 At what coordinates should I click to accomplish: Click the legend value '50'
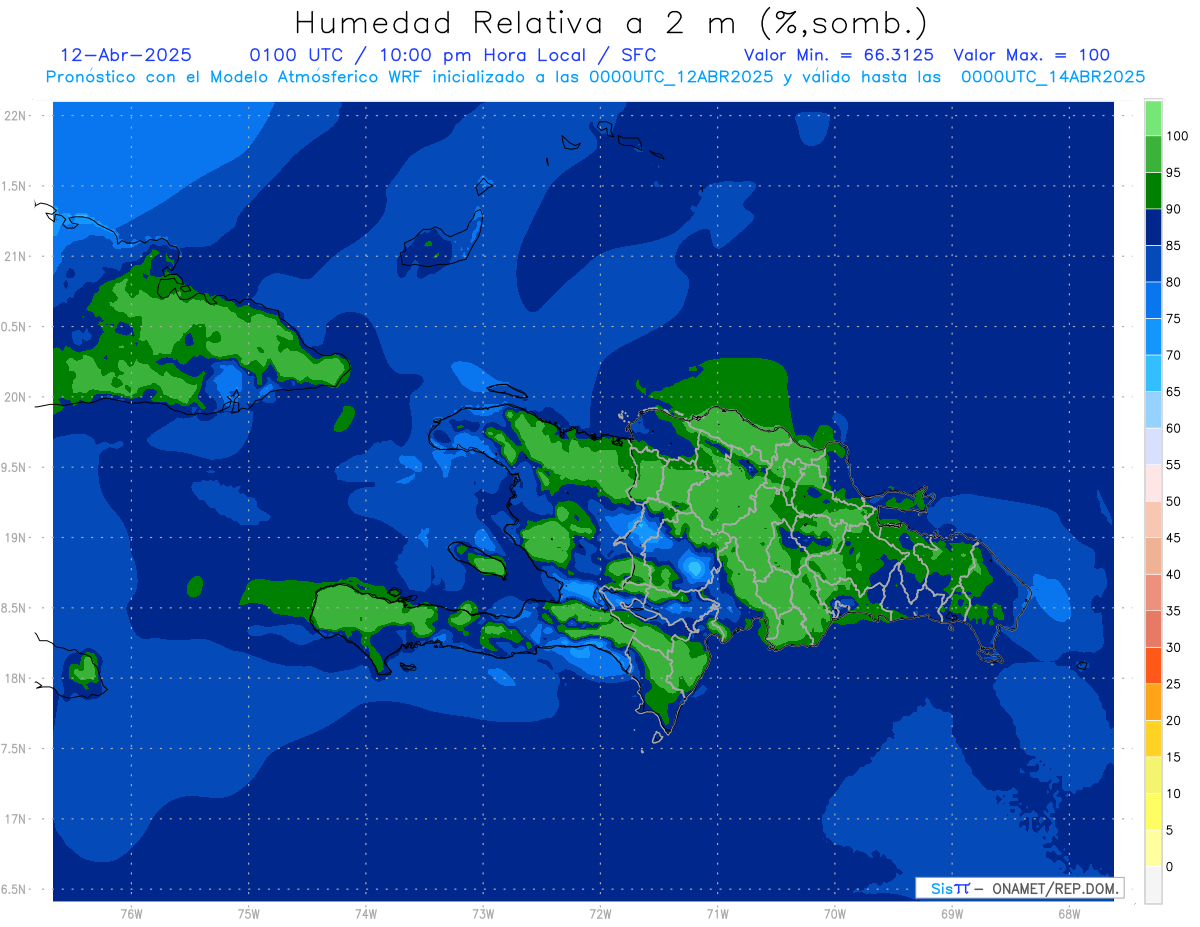[1173, 501]
